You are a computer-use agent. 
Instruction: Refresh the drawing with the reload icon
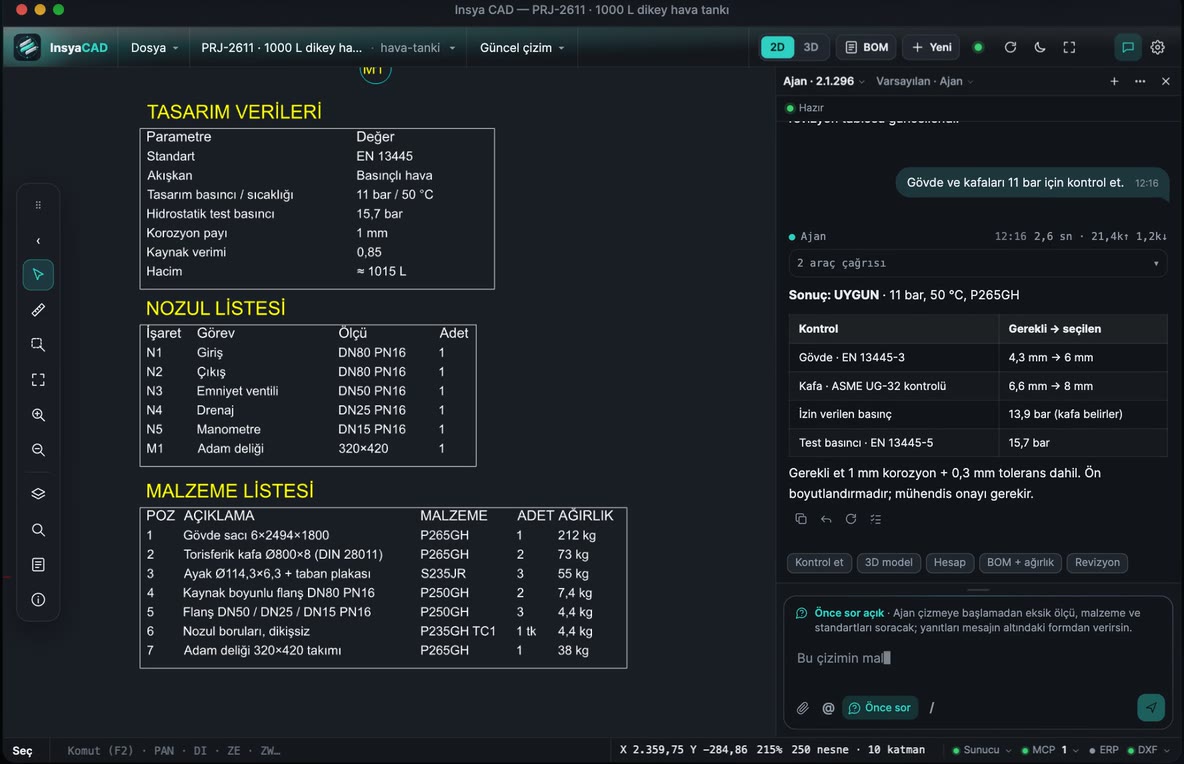point(1010,48)
